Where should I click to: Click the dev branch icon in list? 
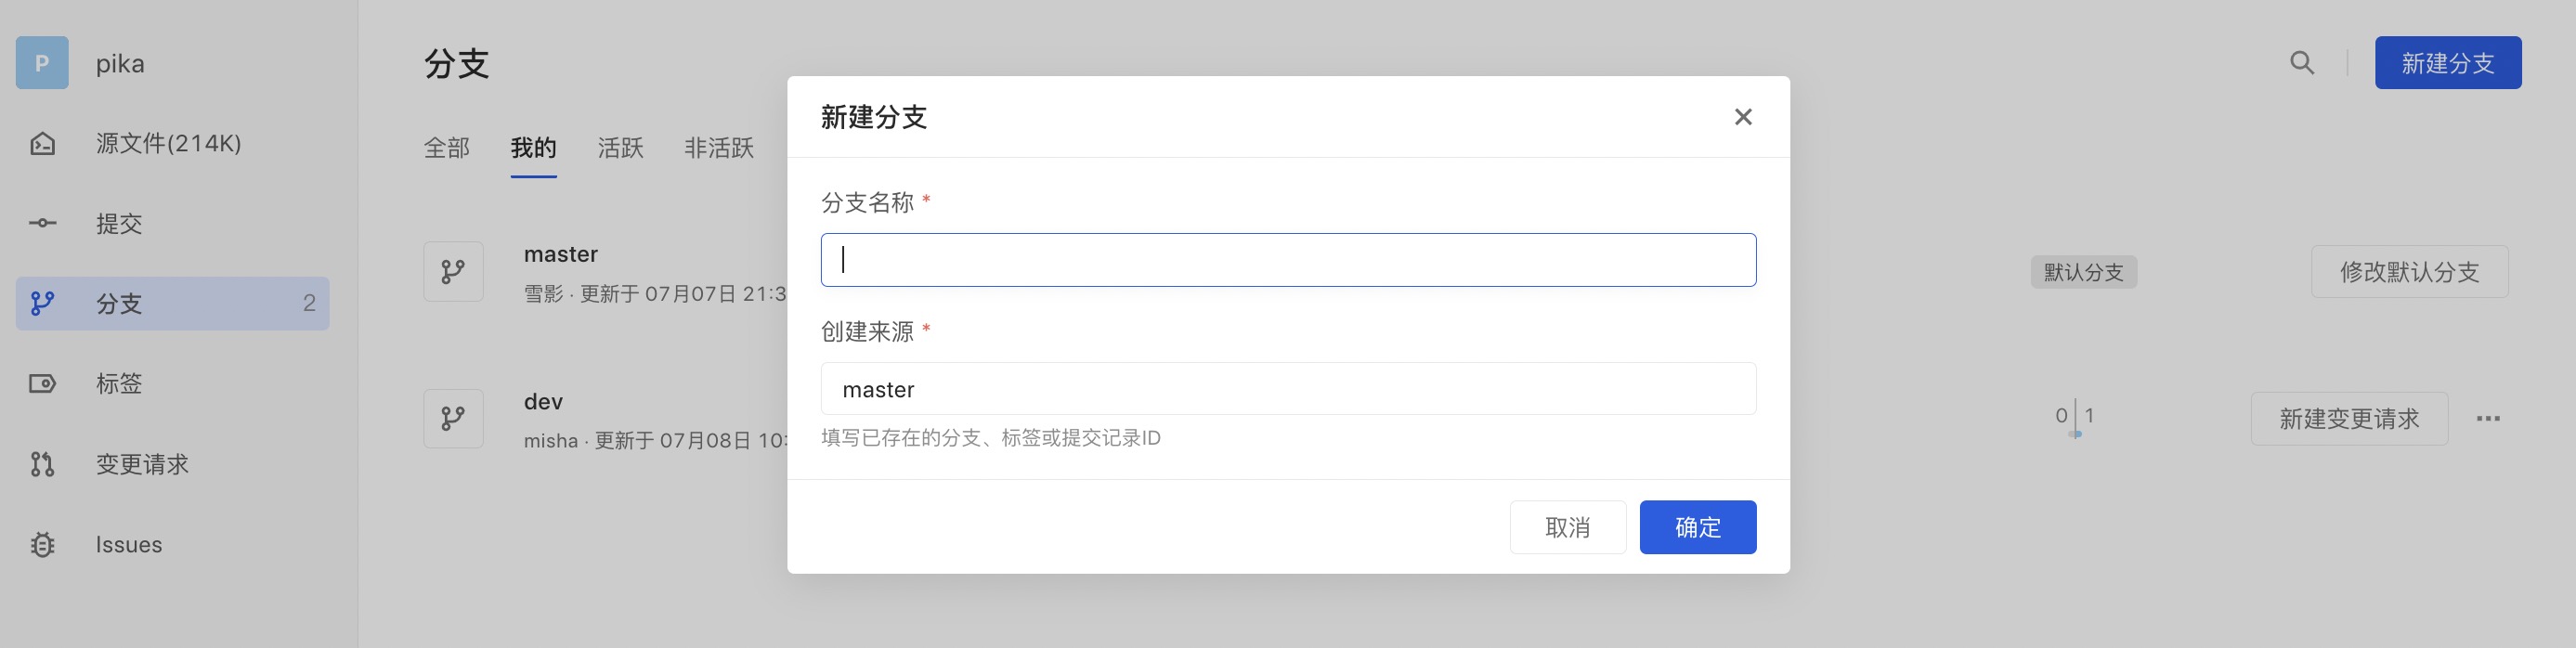(453, 418)
